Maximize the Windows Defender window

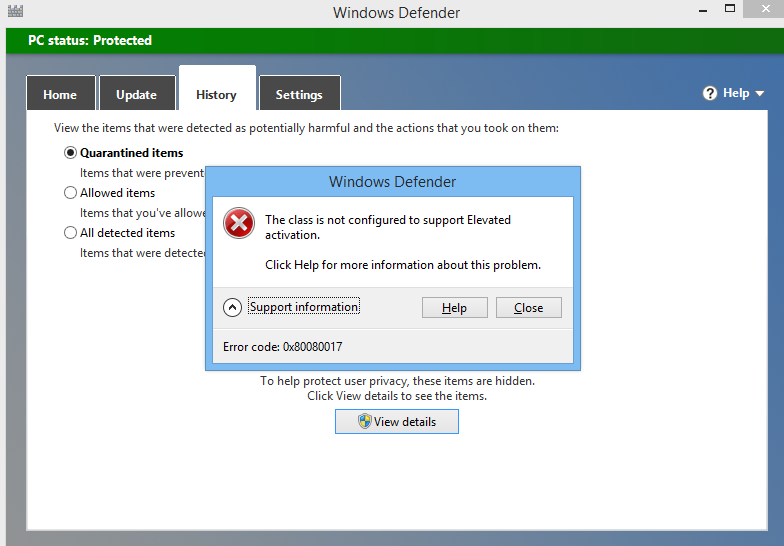(x=730, y=8)
